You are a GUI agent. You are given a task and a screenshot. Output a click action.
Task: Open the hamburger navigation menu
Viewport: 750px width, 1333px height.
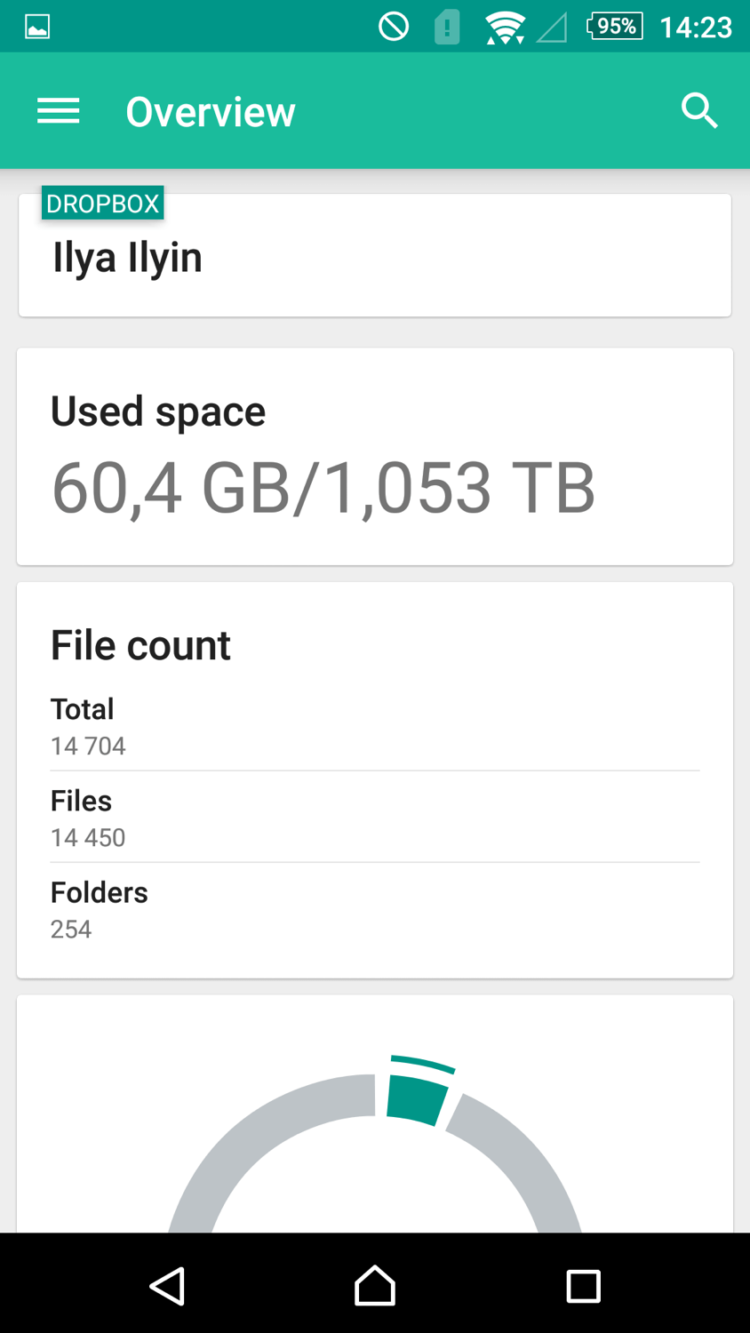58,111
